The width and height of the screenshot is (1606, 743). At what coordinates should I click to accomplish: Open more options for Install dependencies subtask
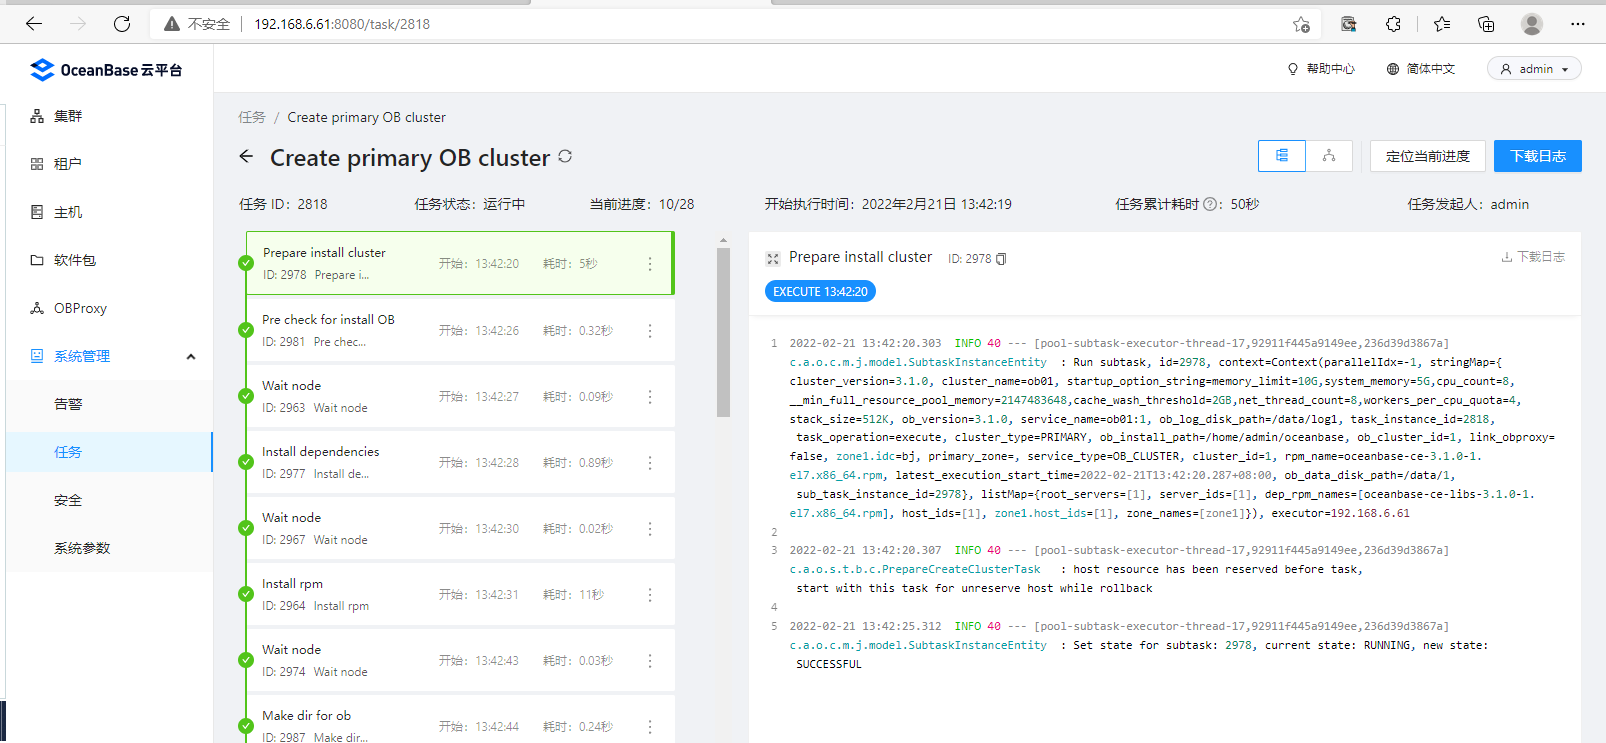650,463
